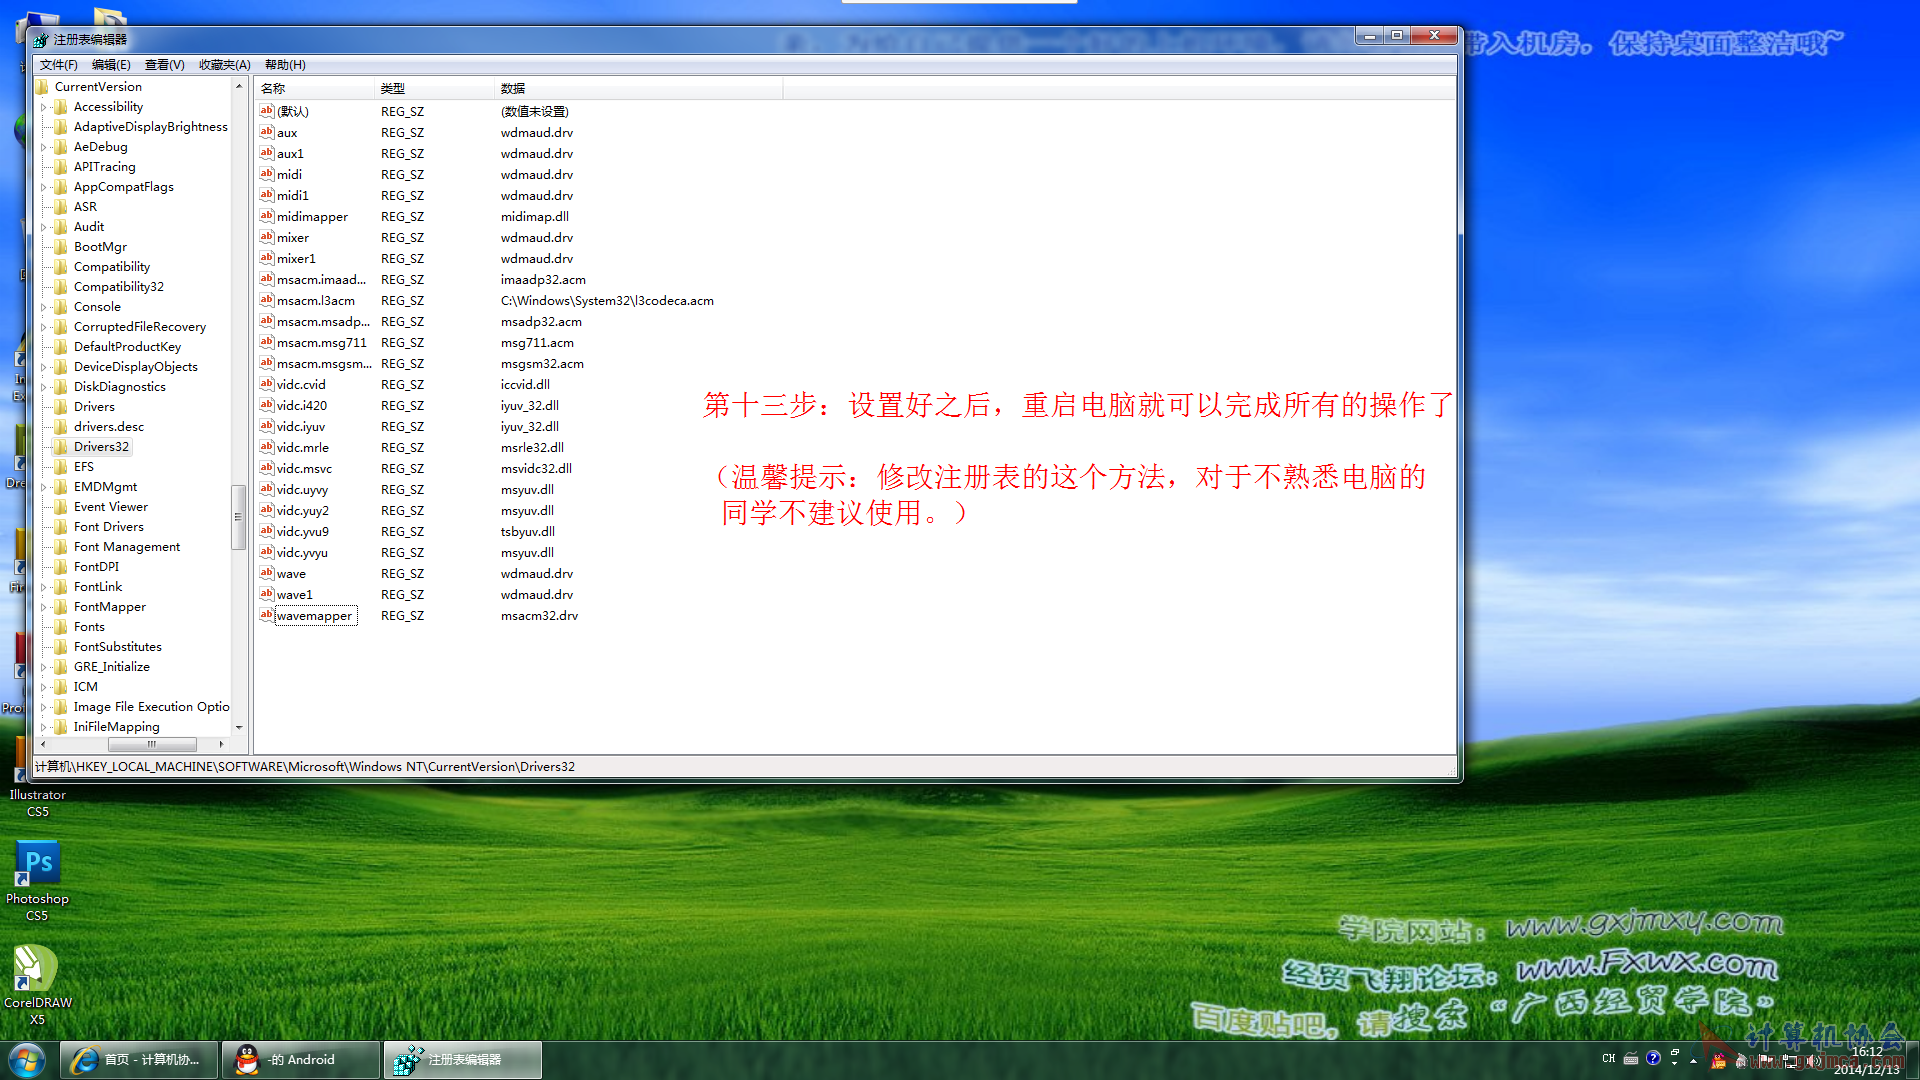The width and height of the screenshot is (1920, 1080).
Task: Click the ASR folder icon
Action: point(61,207)
